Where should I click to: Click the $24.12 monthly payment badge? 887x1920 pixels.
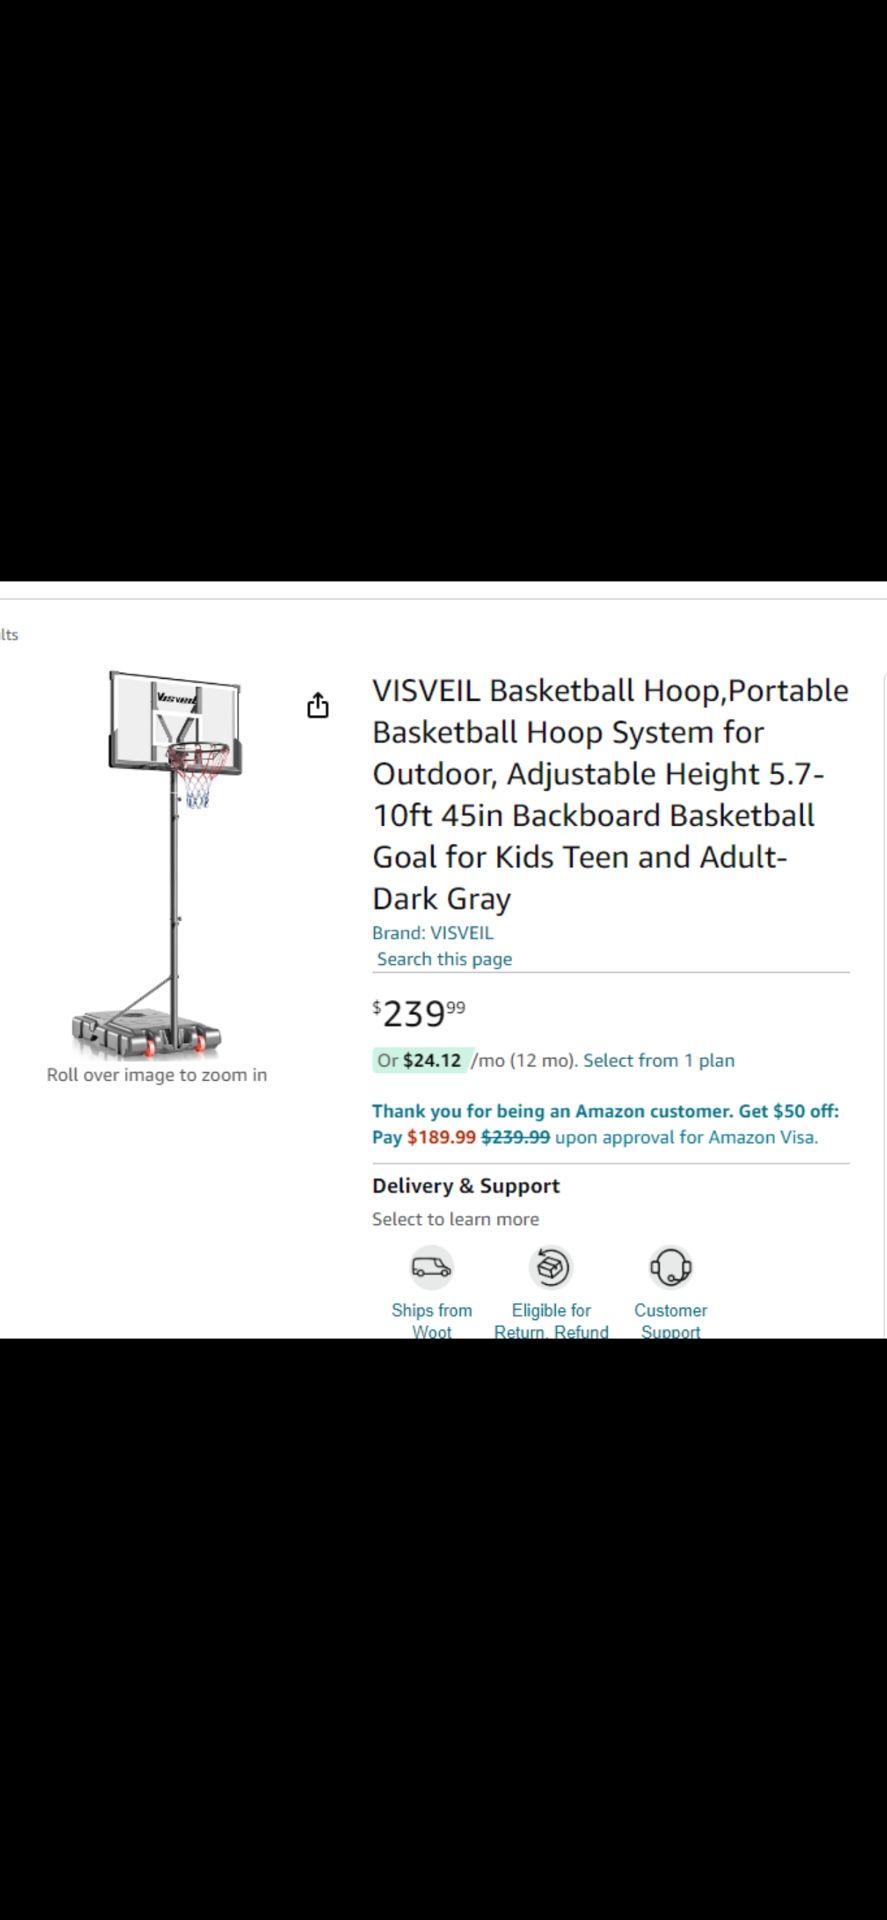[420, 1060]
